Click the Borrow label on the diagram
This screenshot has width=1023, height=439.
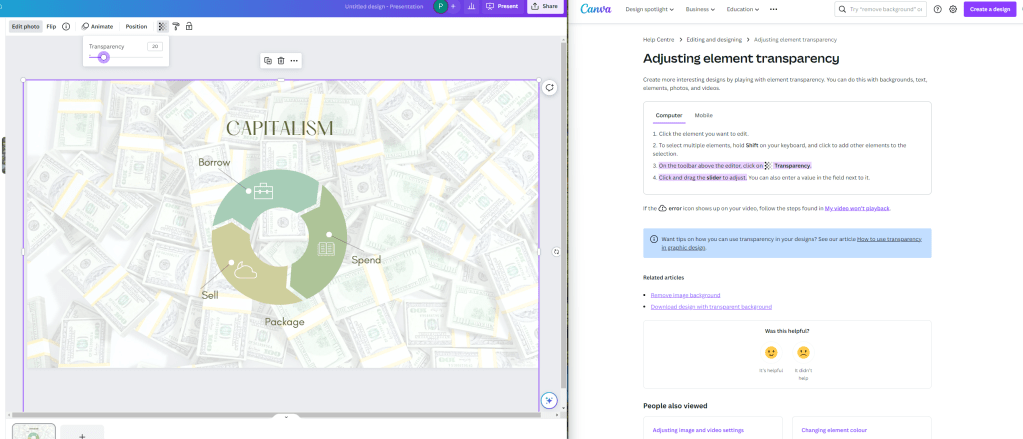click(214, 162)
